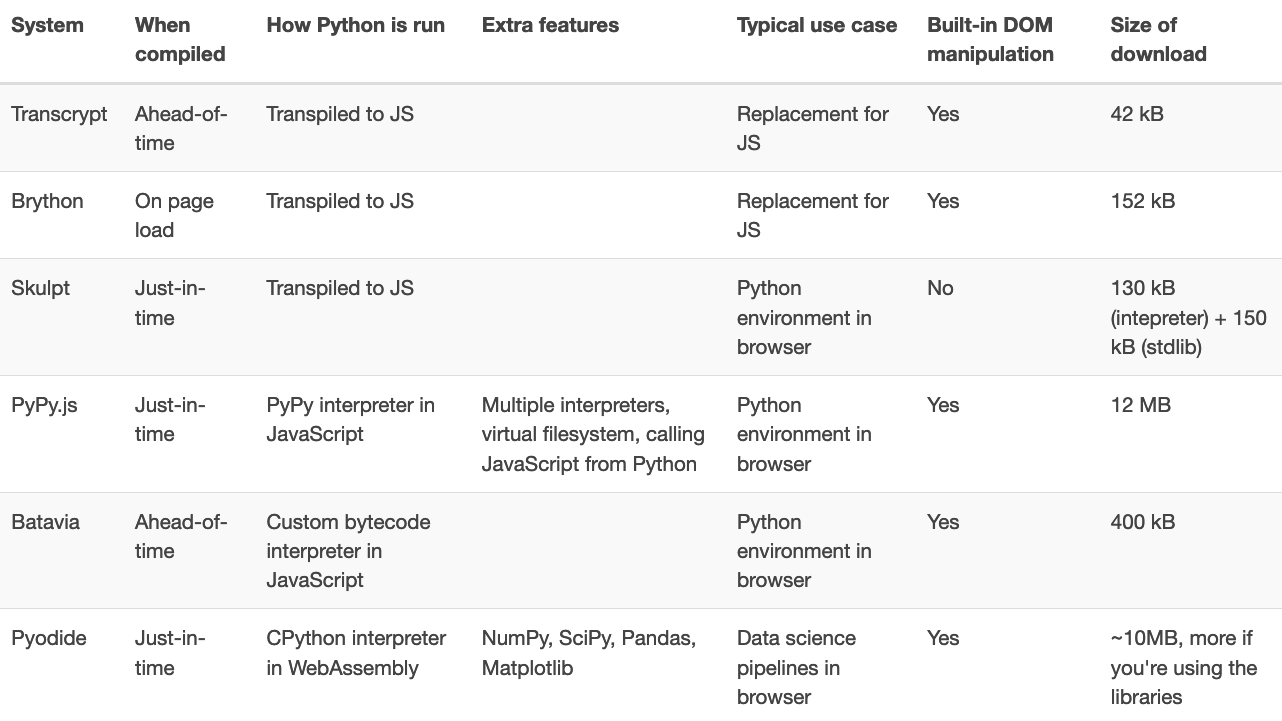The width and height of the screenshot is (1282, 721).
Task: Select the PyPy.js system name cell
Action: tap(44, 405)
